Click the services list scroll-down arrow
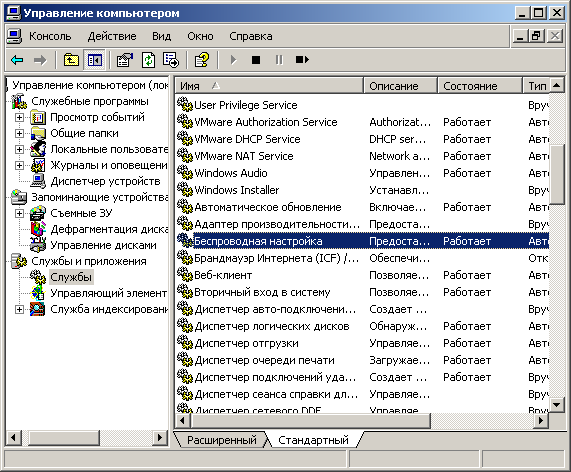Image resolution: width=571 pixels, height=472 pixels. [556, 404]
